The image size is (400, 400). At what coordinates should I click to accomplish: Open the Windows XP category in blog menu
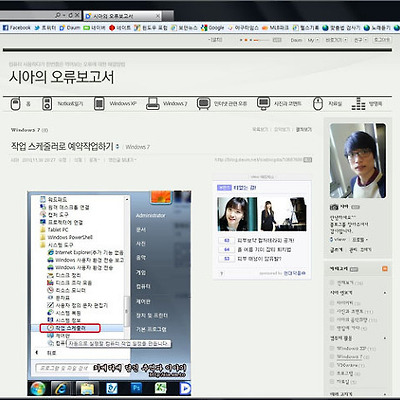116,104
